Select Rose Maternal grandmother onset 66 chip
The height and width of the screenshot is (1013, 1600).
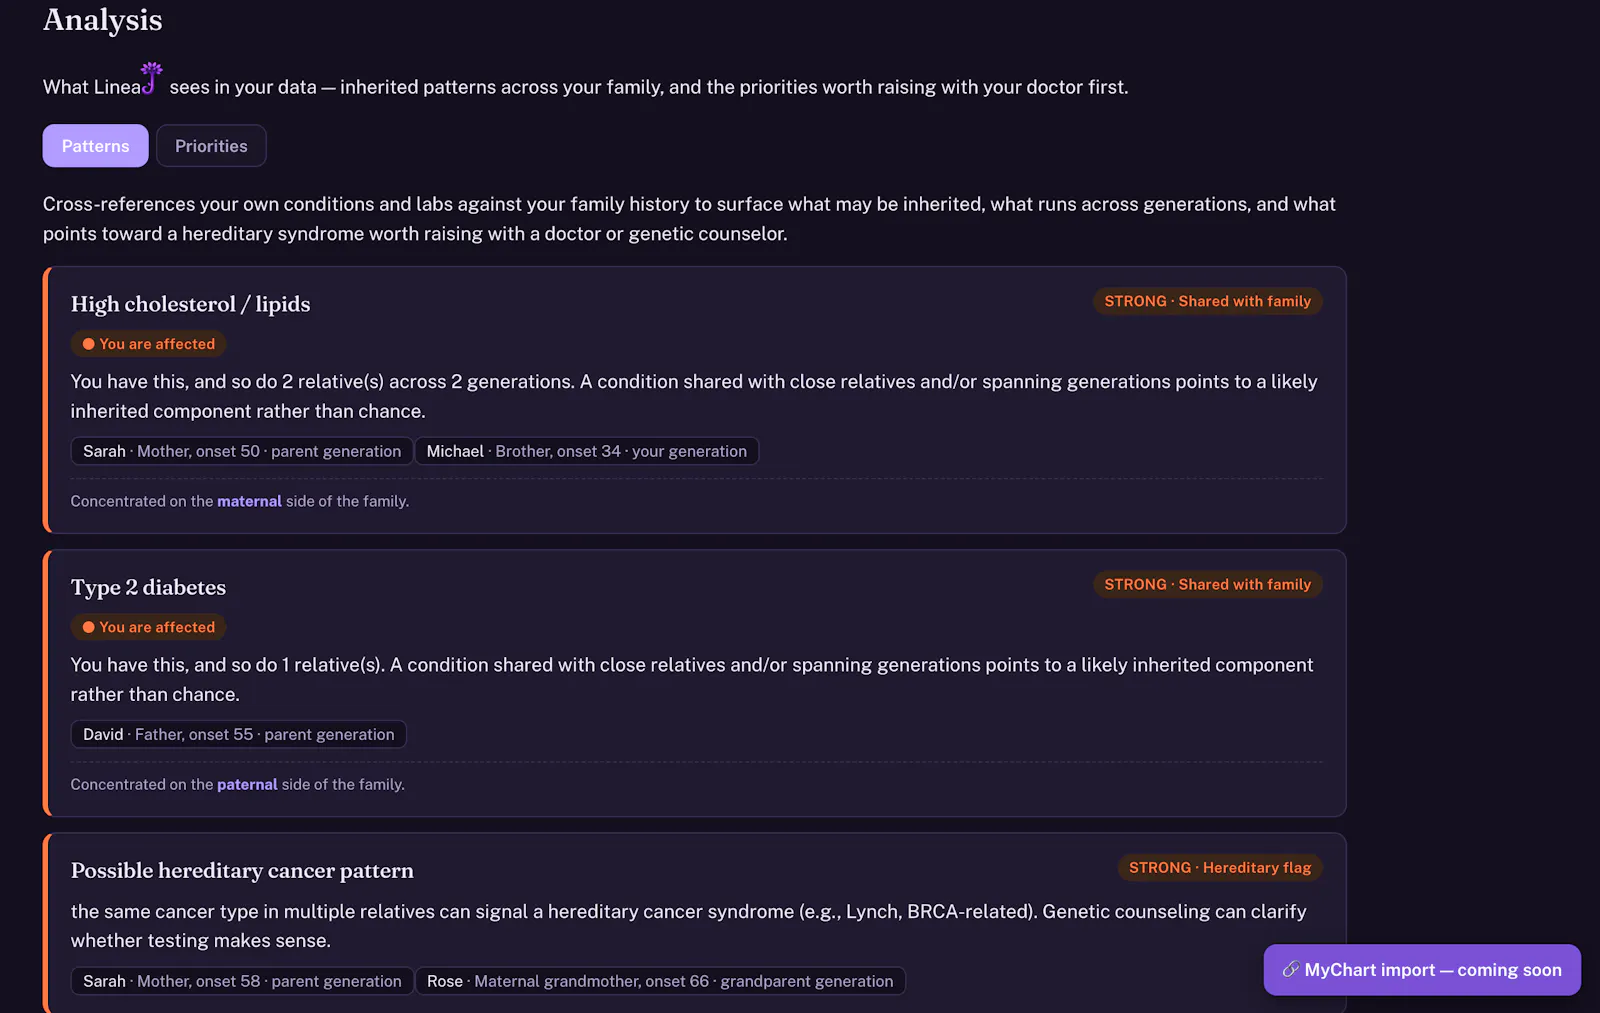pyautogui.click(x=660, y=981)
